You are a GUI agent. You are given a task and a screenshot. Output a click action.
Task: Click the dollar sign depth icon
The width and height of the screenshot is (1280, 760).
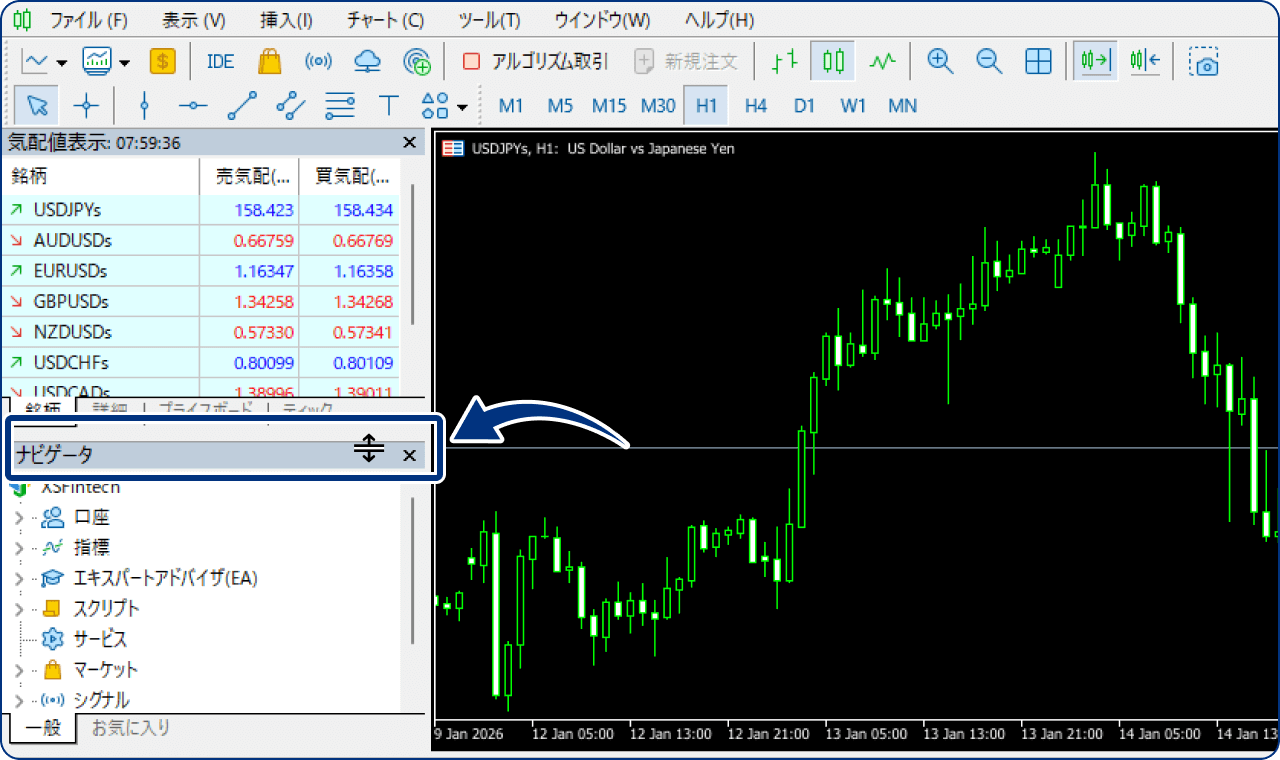(x=162, y=62)
